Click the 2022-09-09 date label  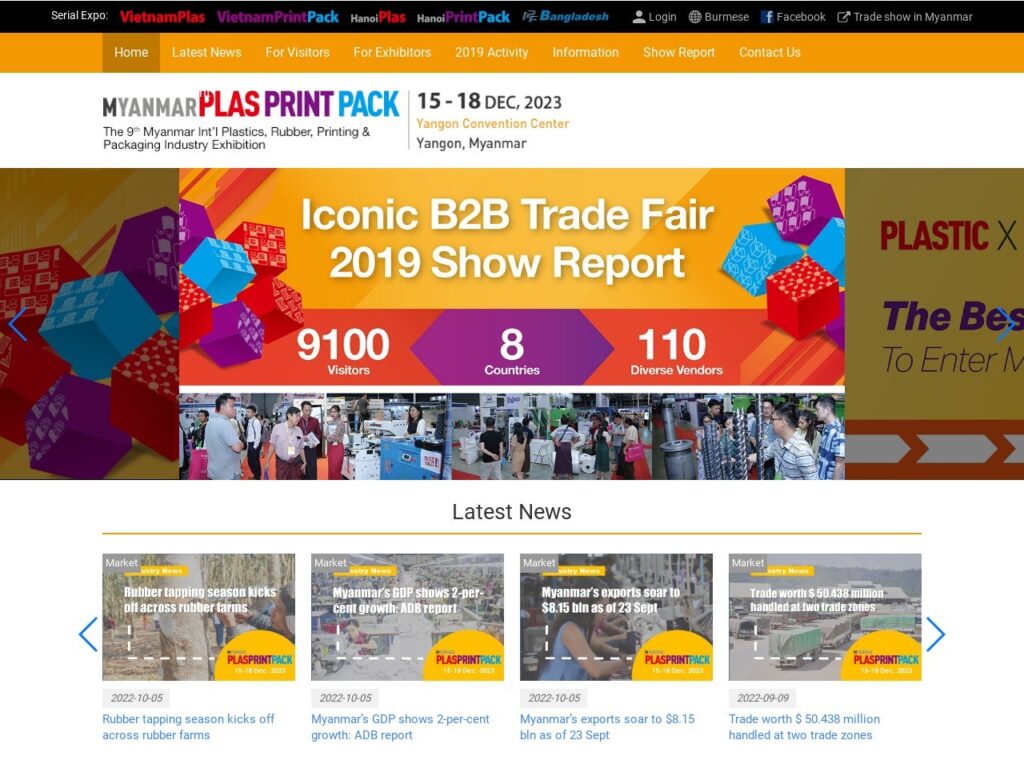point(763,697)
